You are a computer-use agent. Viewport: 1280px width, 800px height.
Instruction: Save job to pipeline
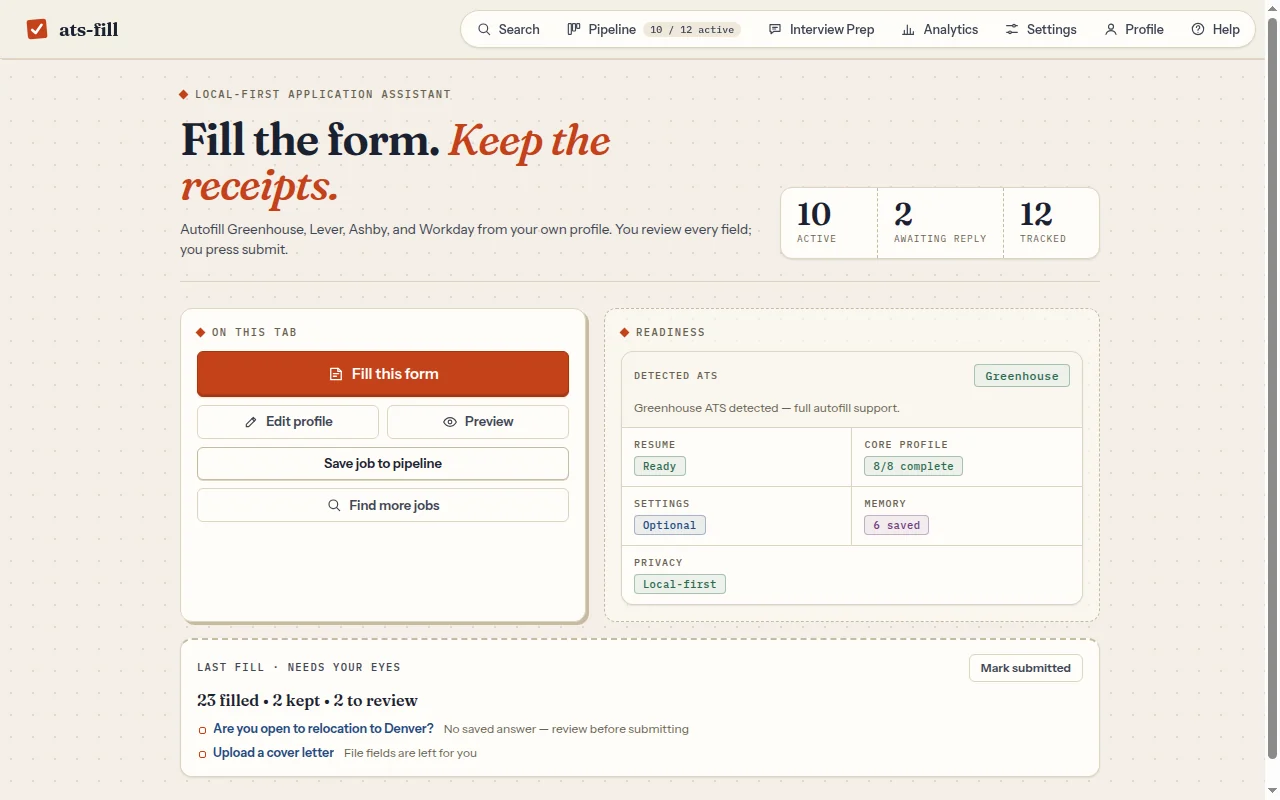point(383,464)
